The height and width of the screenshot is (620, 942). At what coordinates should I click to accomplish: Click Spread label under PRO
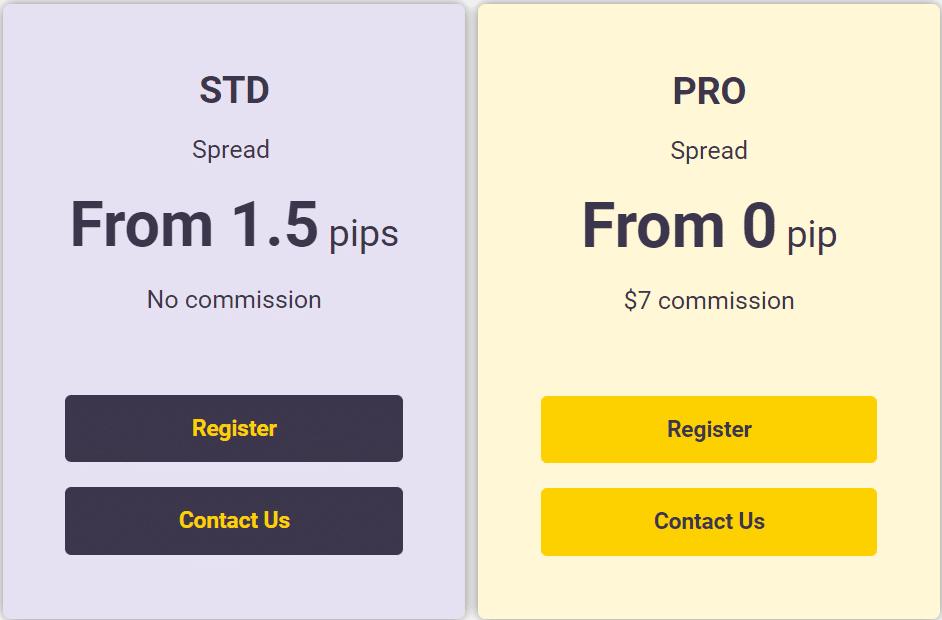click(x=709, y=151)
